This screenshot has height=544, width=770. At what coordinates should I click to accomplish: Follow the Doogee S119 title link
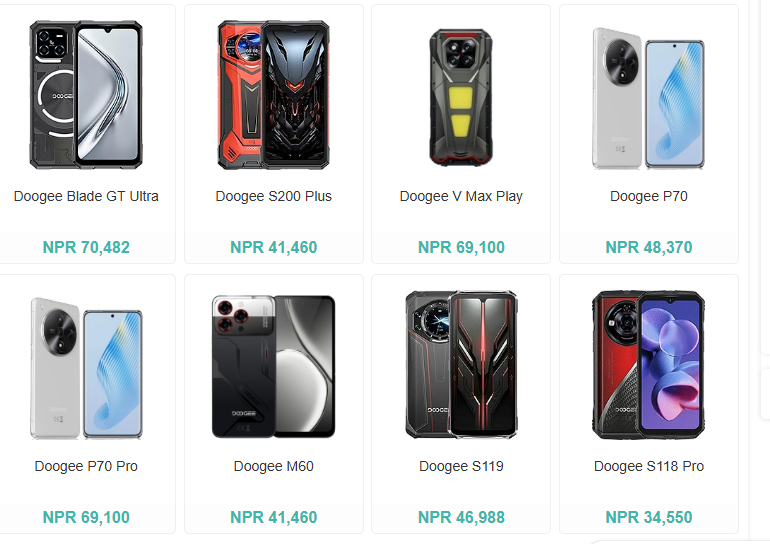461,466
